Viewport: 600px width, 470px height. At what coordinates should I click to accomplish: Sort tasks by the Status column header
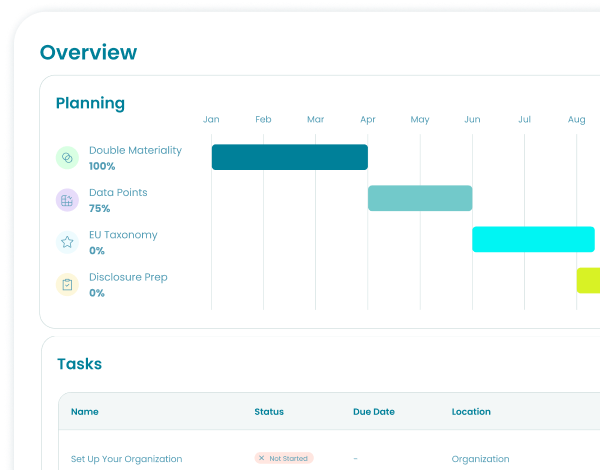(x=269, y=412)
